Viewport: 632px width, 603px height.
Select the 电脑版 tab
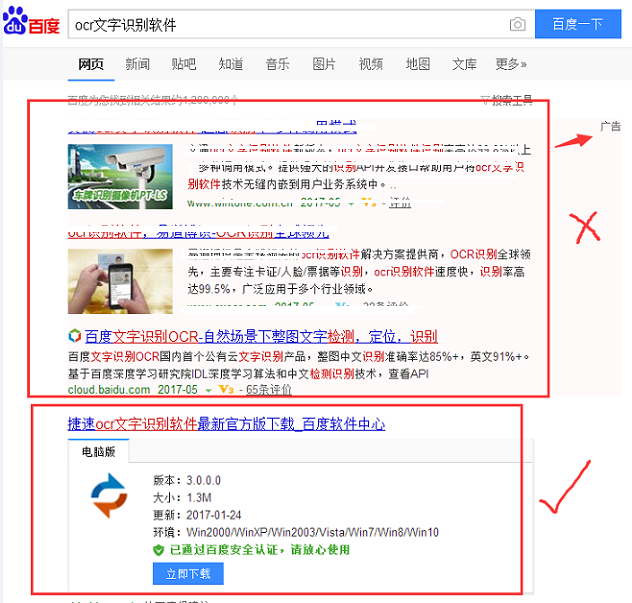98,451
